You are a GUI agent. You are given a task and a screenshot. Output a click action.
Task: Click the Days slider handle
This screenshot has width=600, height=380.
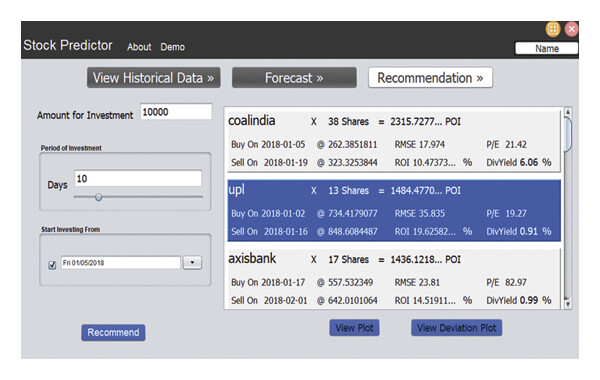click(98, 197)
